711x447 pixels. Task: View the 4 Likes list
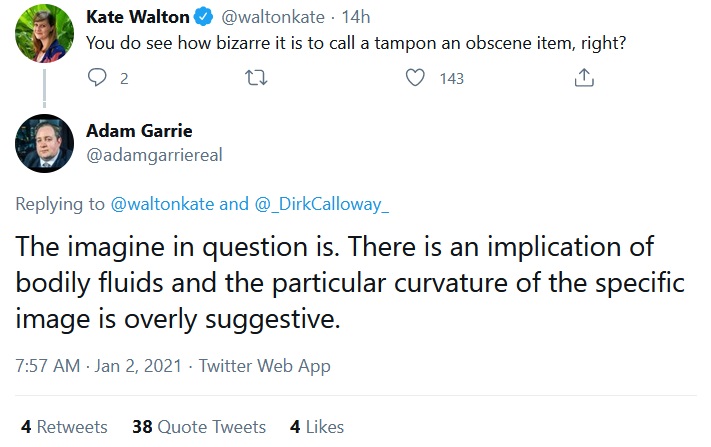click(x=316, y=426)
